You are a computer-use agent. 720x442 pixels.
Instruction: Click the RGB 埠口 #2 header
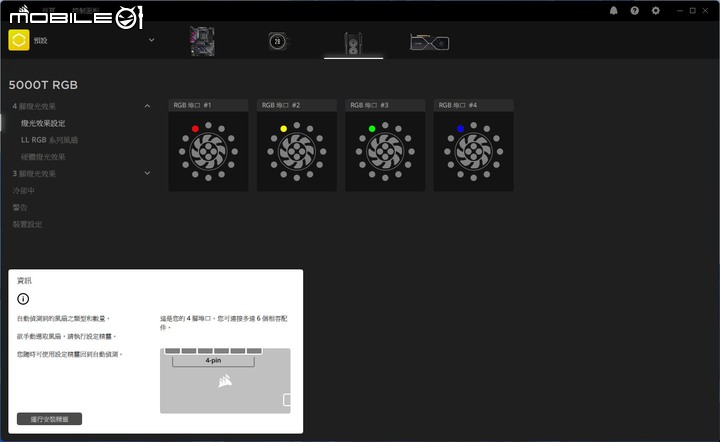[x=297, y=105]
